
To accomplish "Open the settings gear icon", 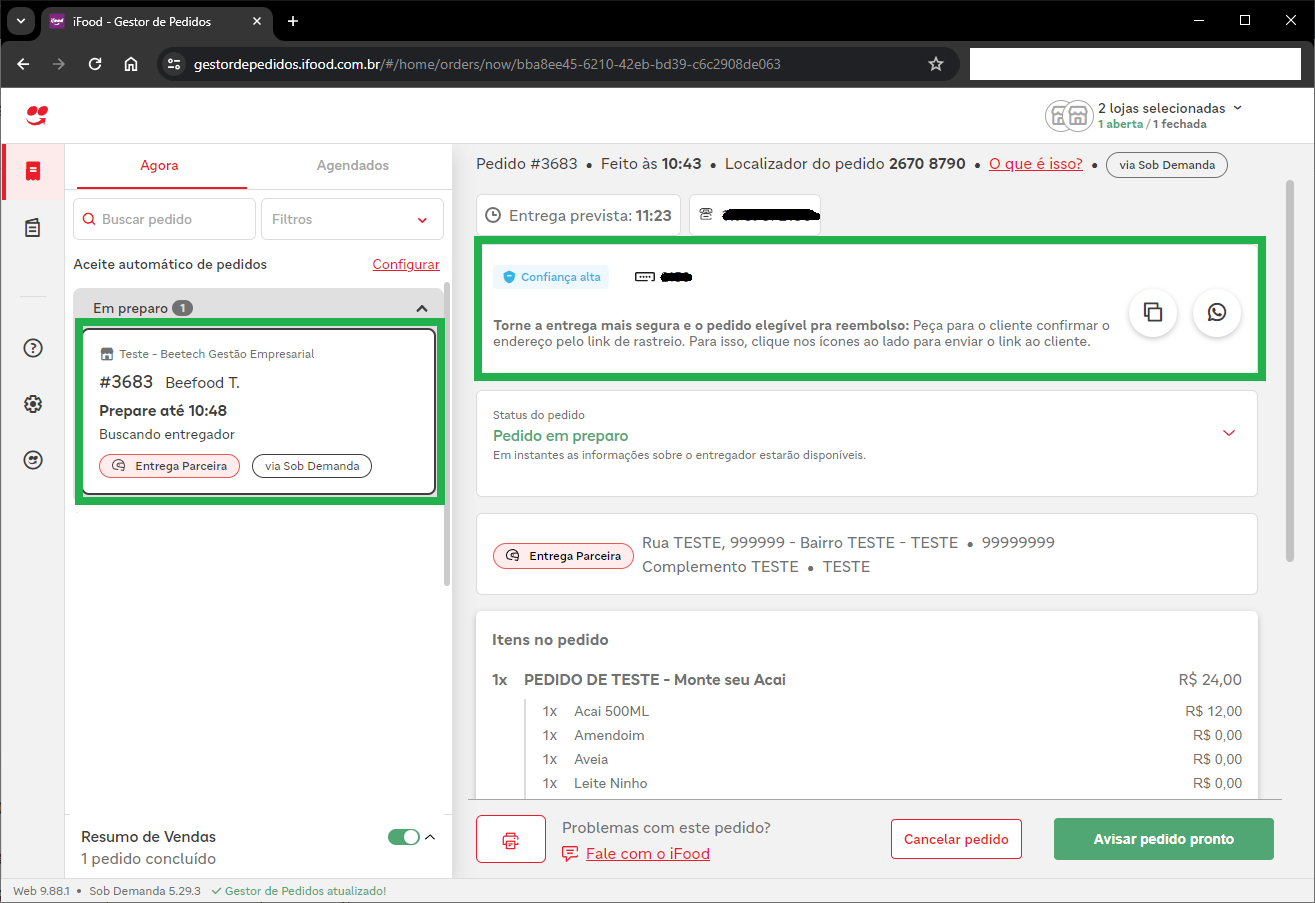I will click(x=33, y=404).
